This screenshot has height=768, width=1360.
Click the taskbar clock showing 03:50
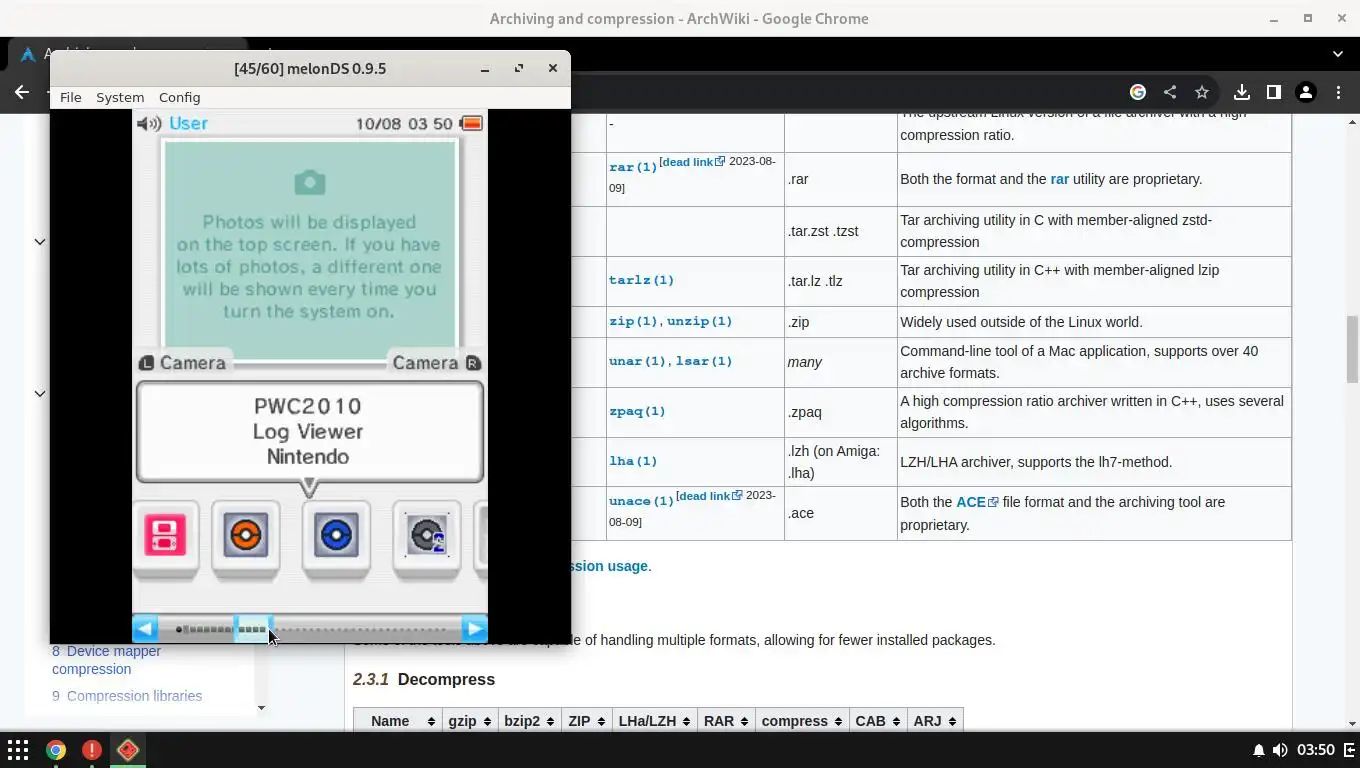point(1316,750)
